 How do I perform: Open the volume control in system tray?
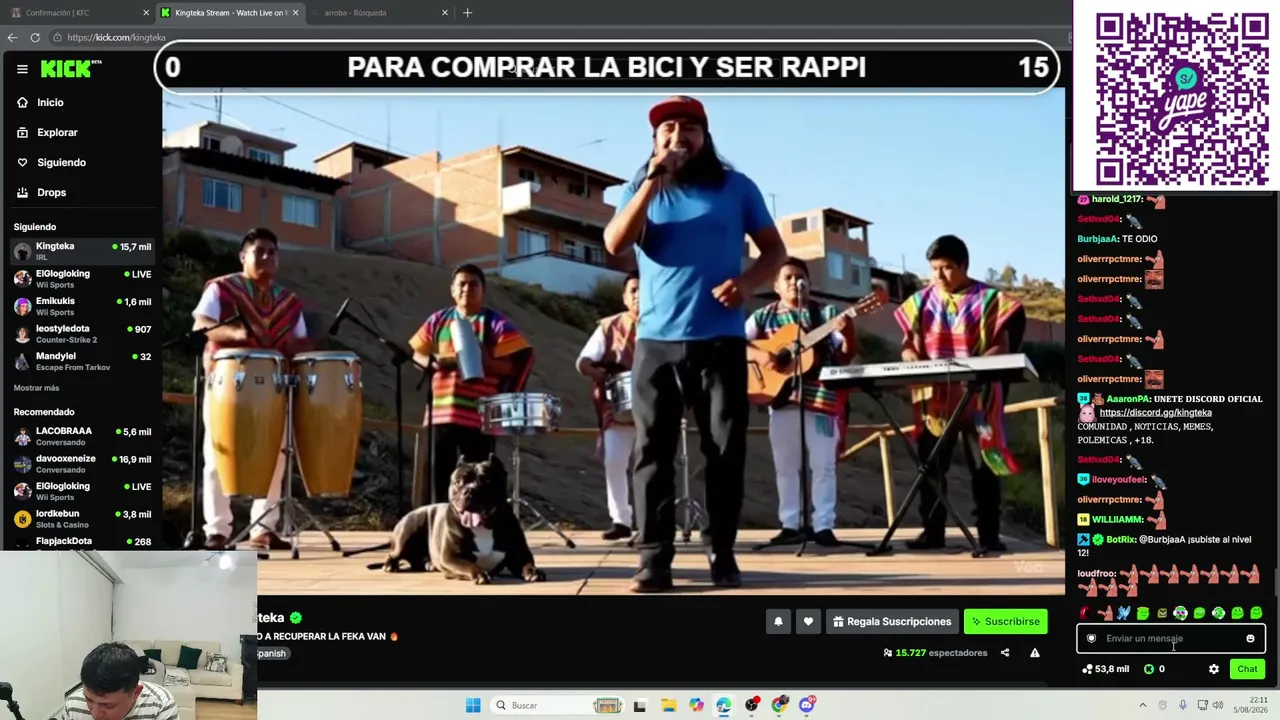point(1218,705)
